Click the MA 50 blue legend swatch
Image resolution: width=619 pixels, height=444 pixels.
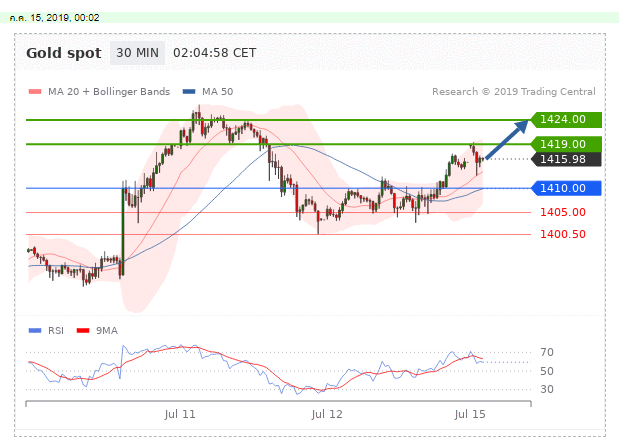[189, 92]
